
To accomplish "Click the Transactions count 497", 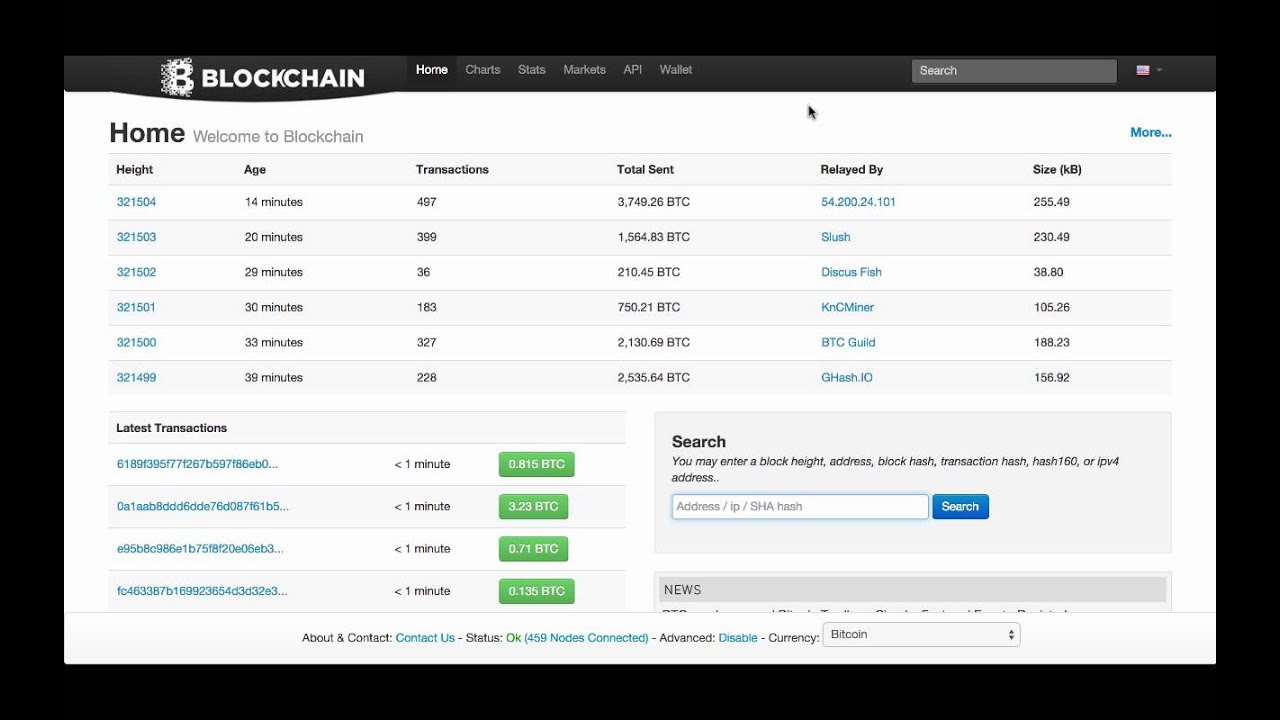I will point(427,202).
